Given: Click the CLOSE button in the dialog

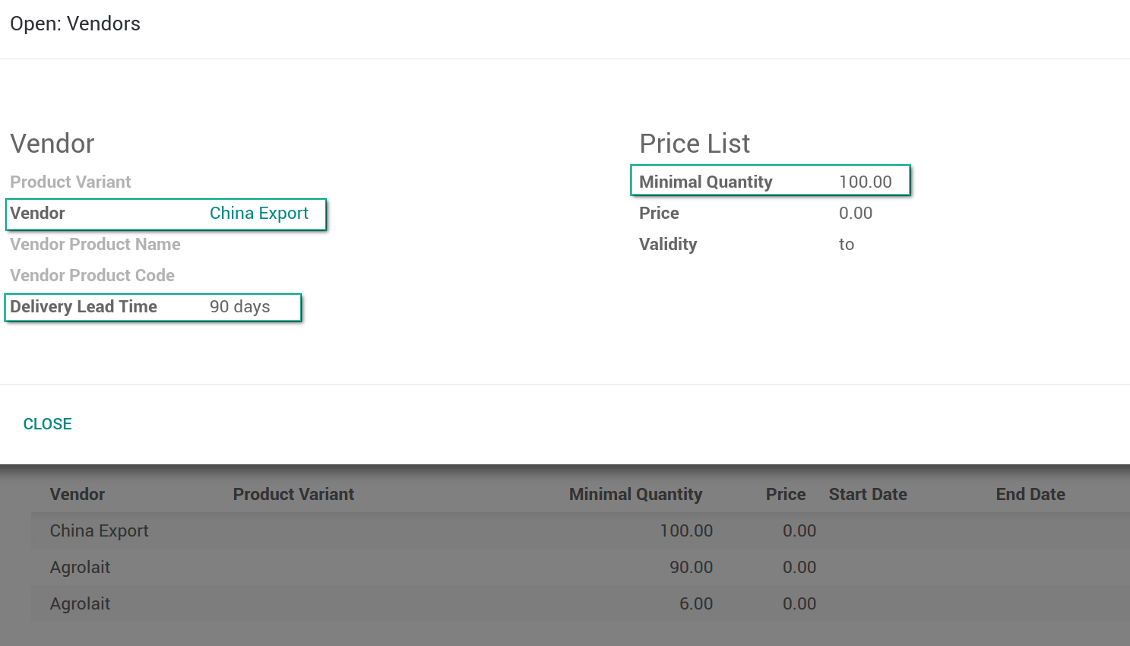Looking at the screenshot, I should click(47, 424).
